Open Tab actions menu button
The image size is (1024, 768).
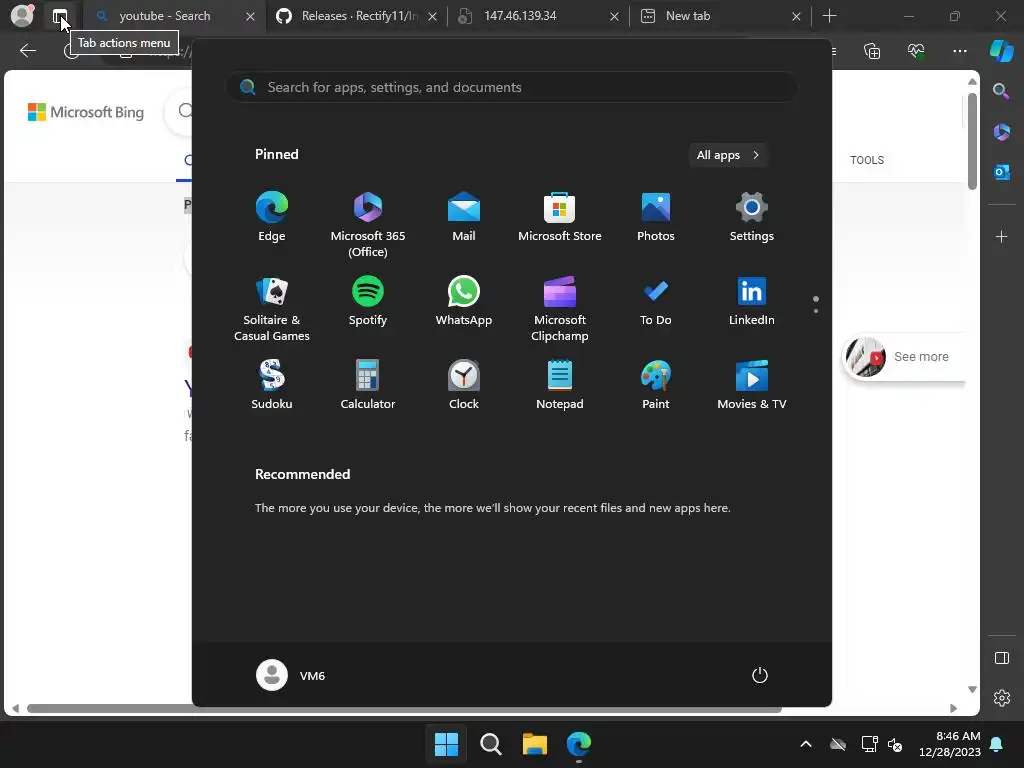59,16
